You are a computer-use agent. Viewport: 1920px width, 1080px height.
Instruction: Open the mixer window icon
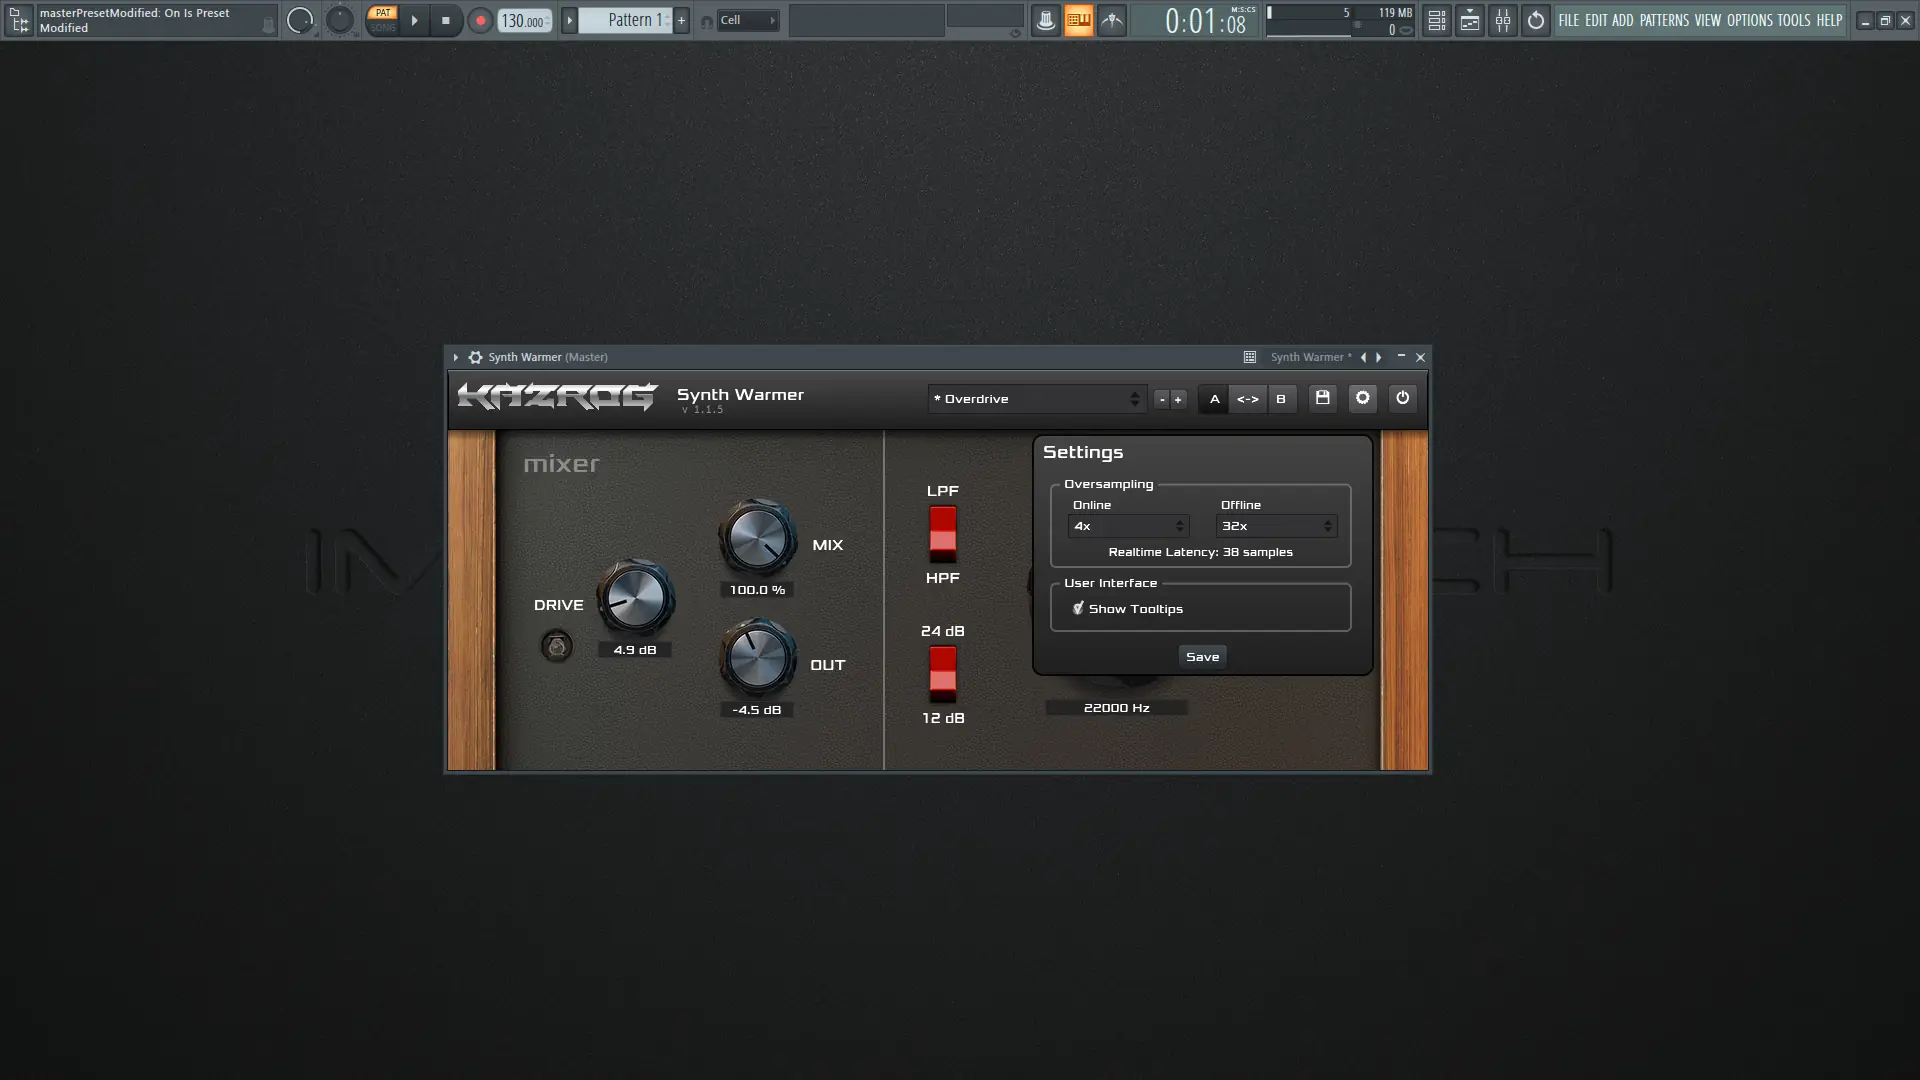click(1503, 20)
